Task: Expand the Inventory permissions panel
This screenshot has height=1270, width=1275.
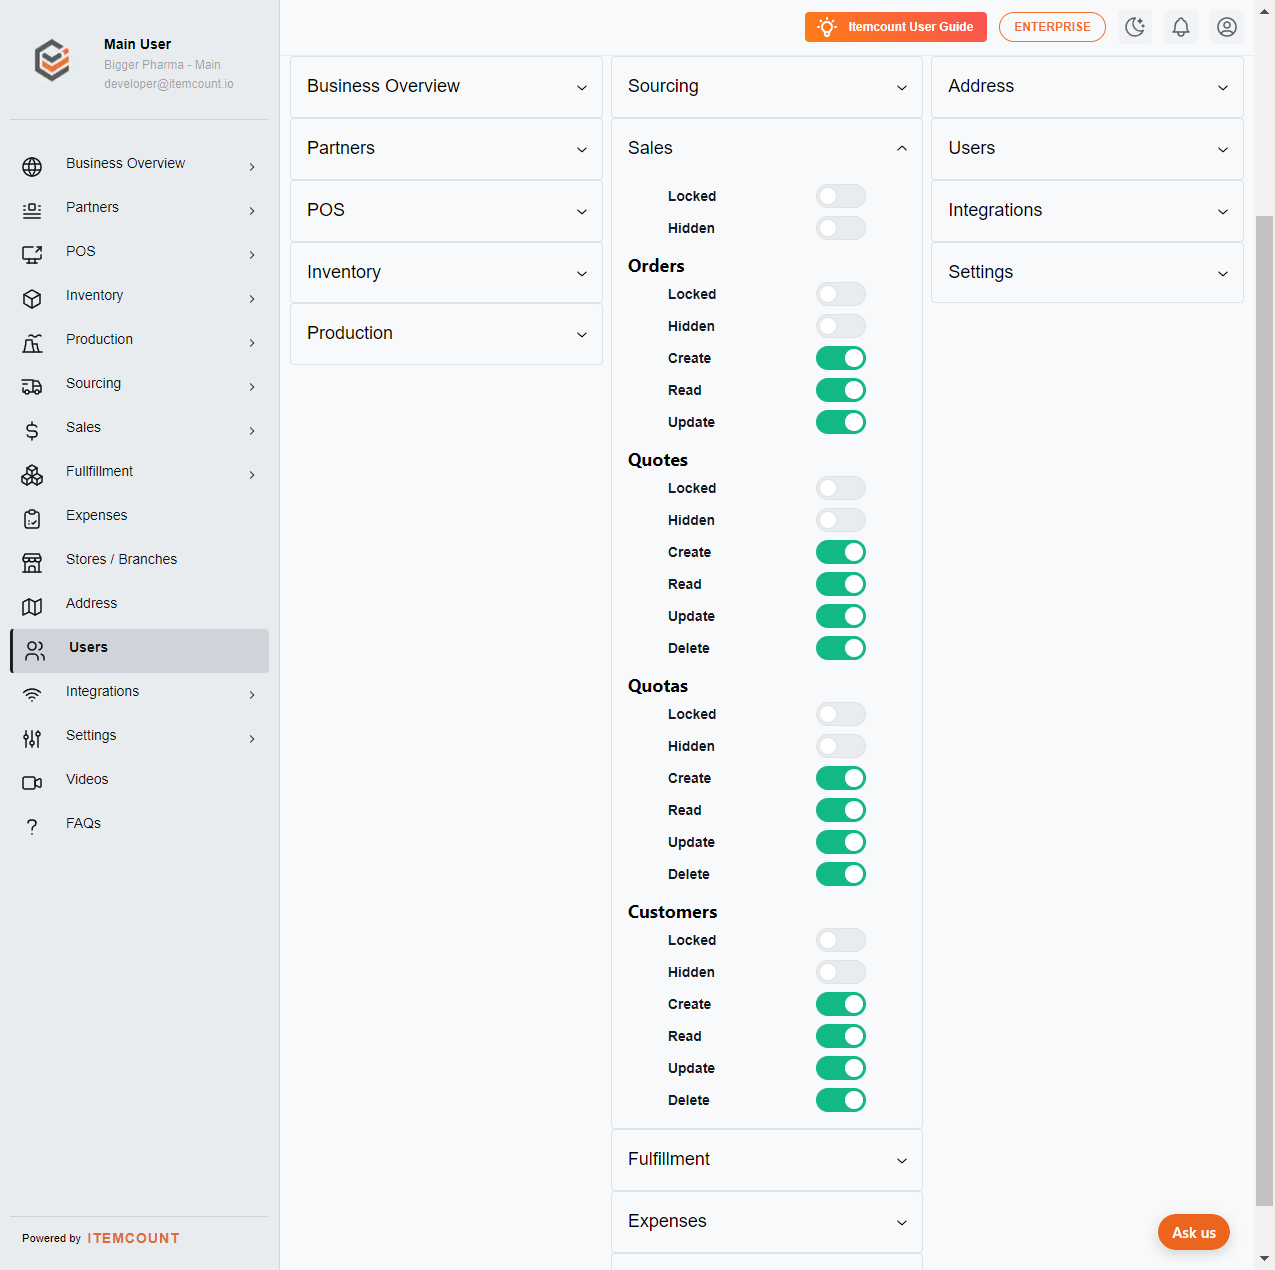Action: coord(446,273)
